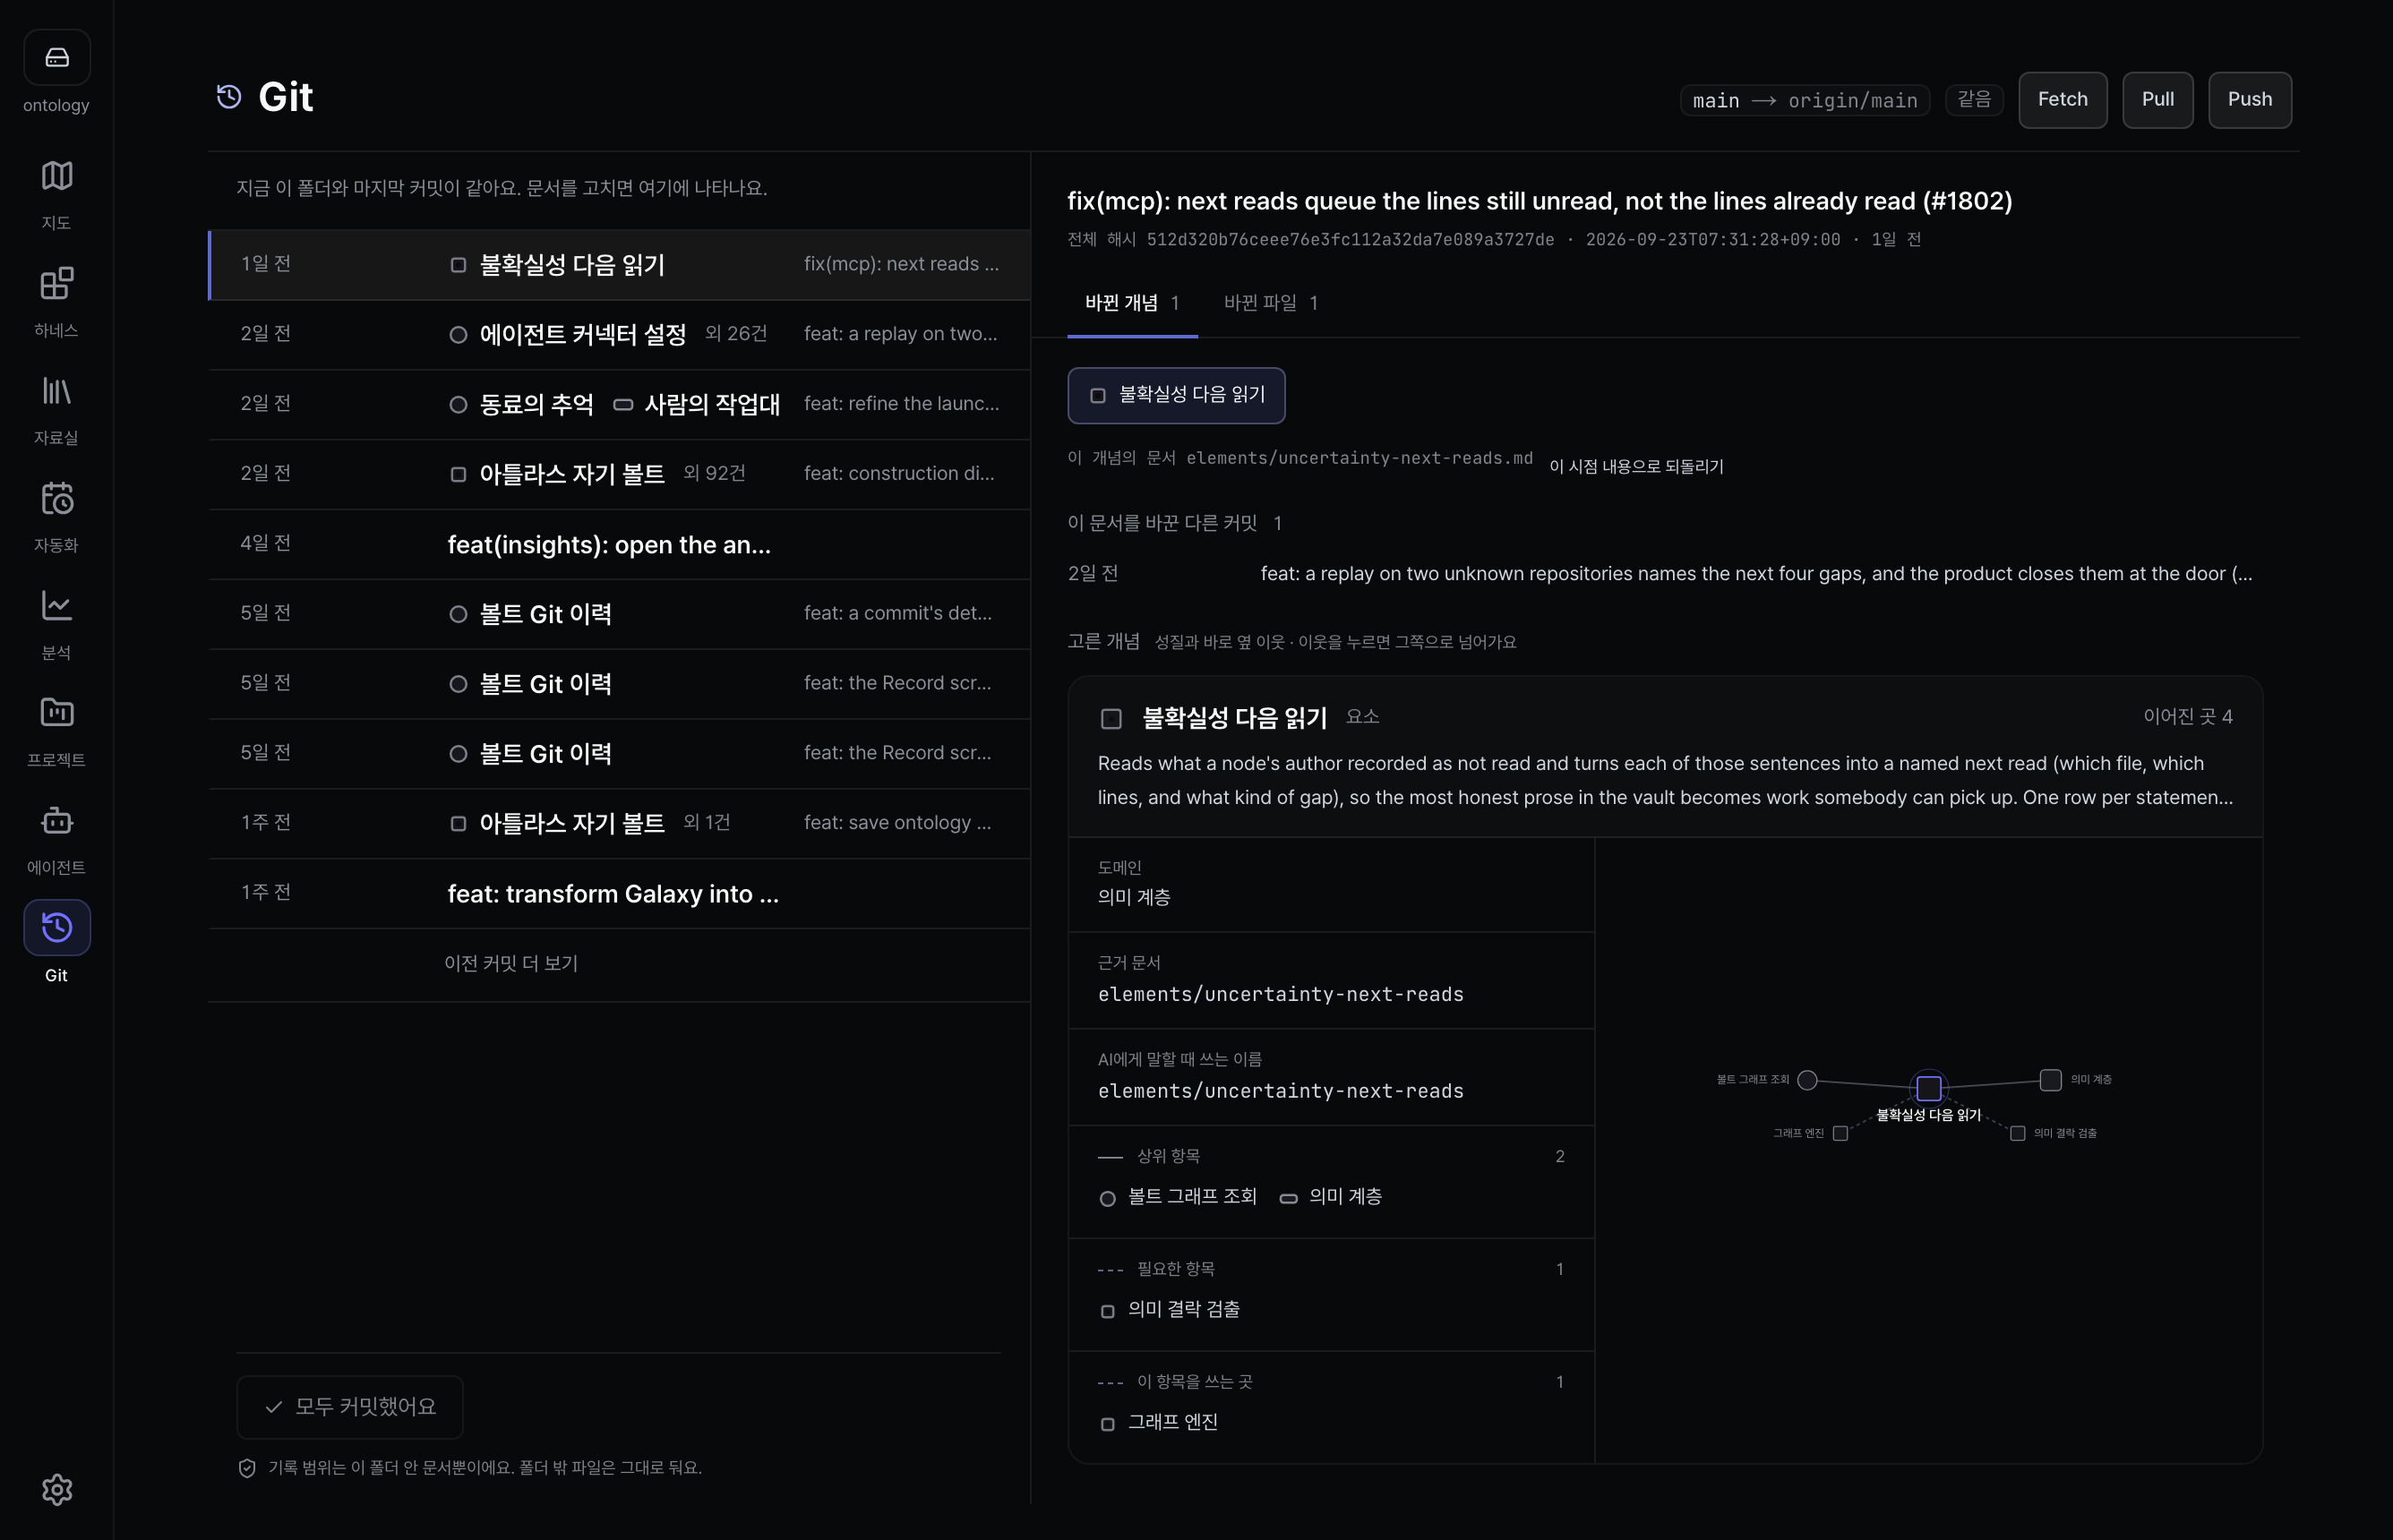Click the 모두 커밋했어요 button

tap(350, 1407)
